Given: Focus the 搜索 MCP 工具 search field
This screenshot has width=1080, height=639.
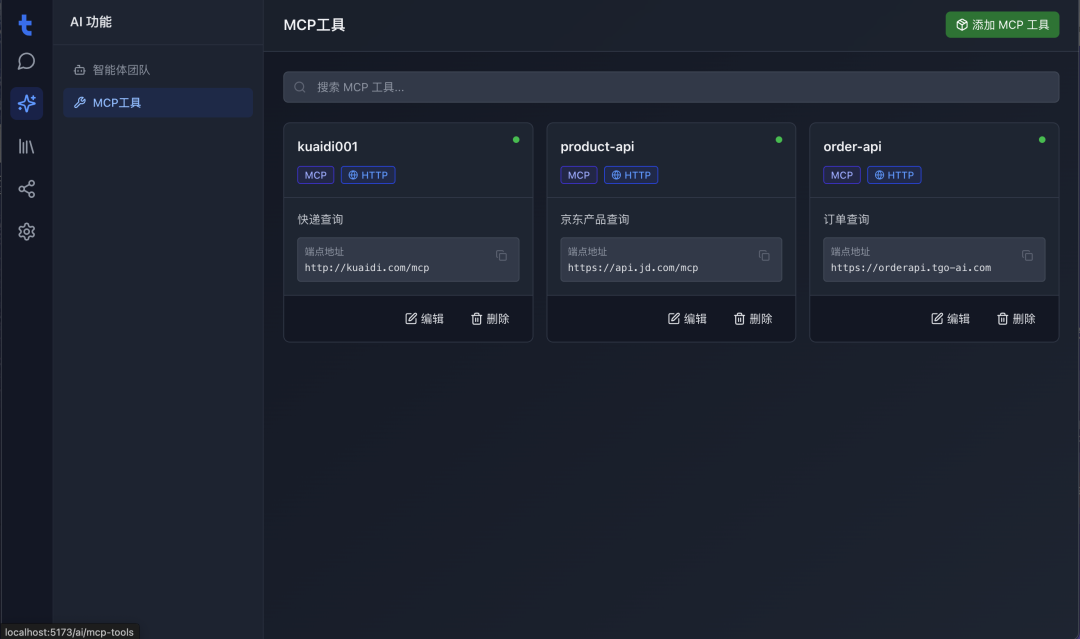Looking at the screenshot, I should coord(670,87).
